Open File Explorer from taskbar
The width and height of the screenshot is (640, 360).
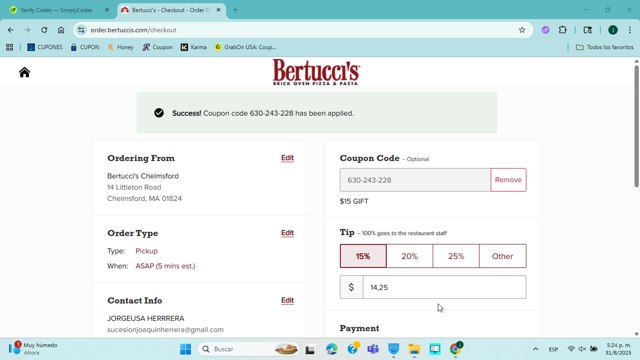tap(414, 349)
